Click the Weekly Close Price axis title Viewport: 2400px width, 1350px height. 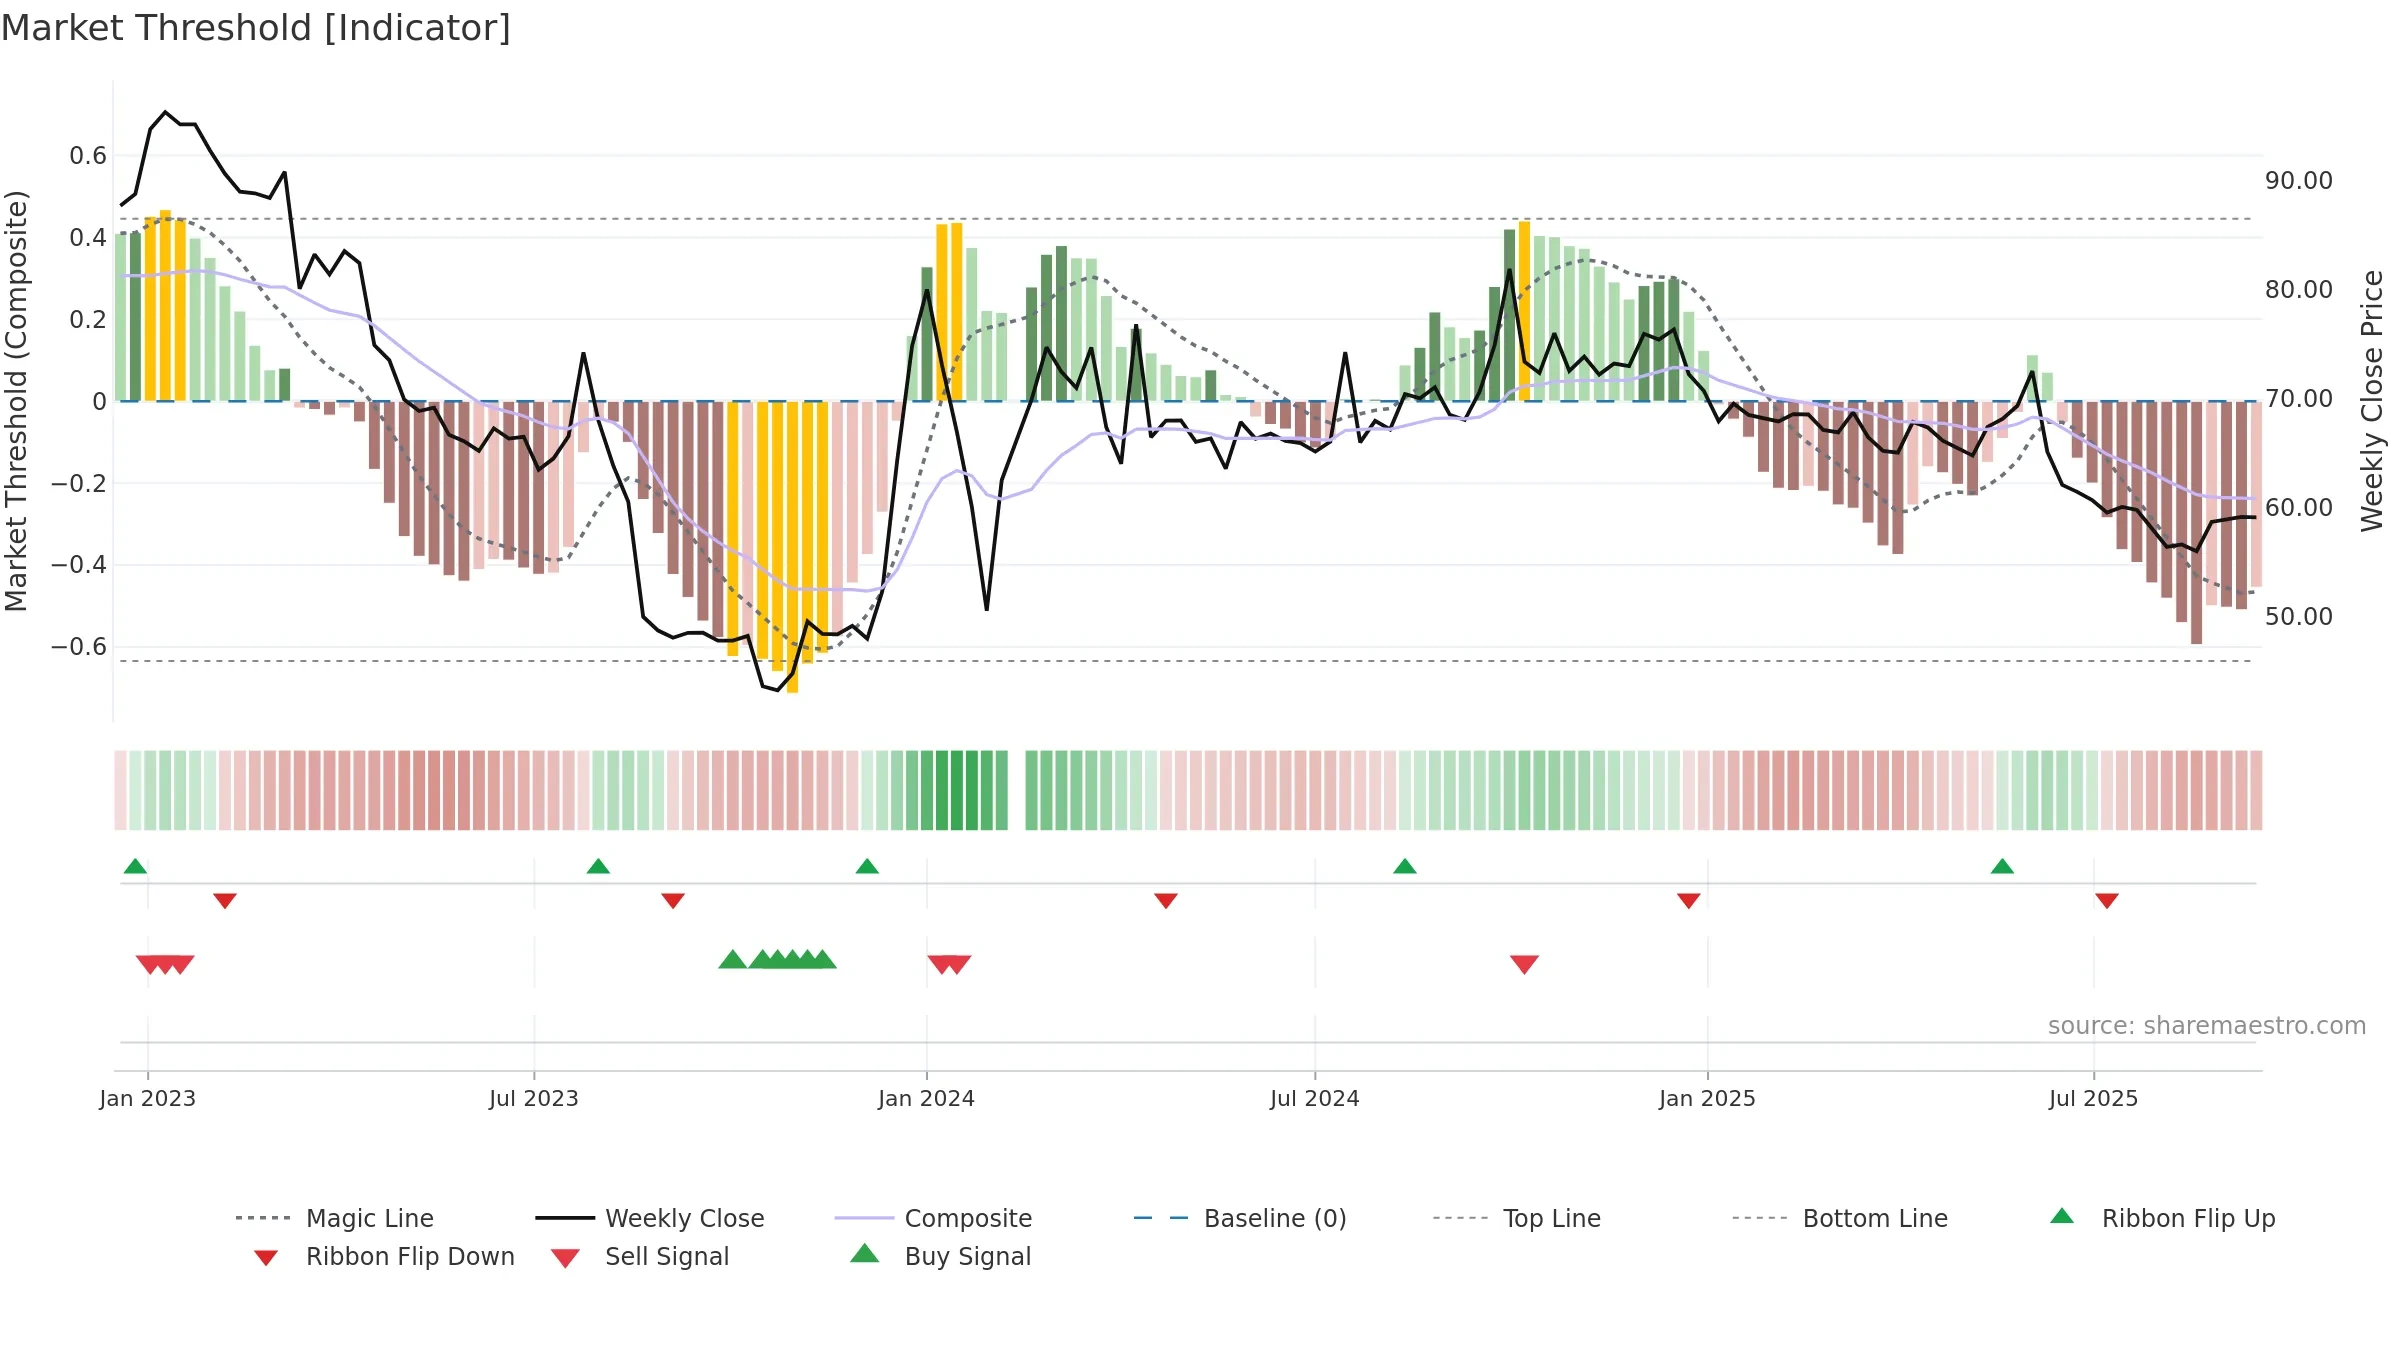[2372, 401]
